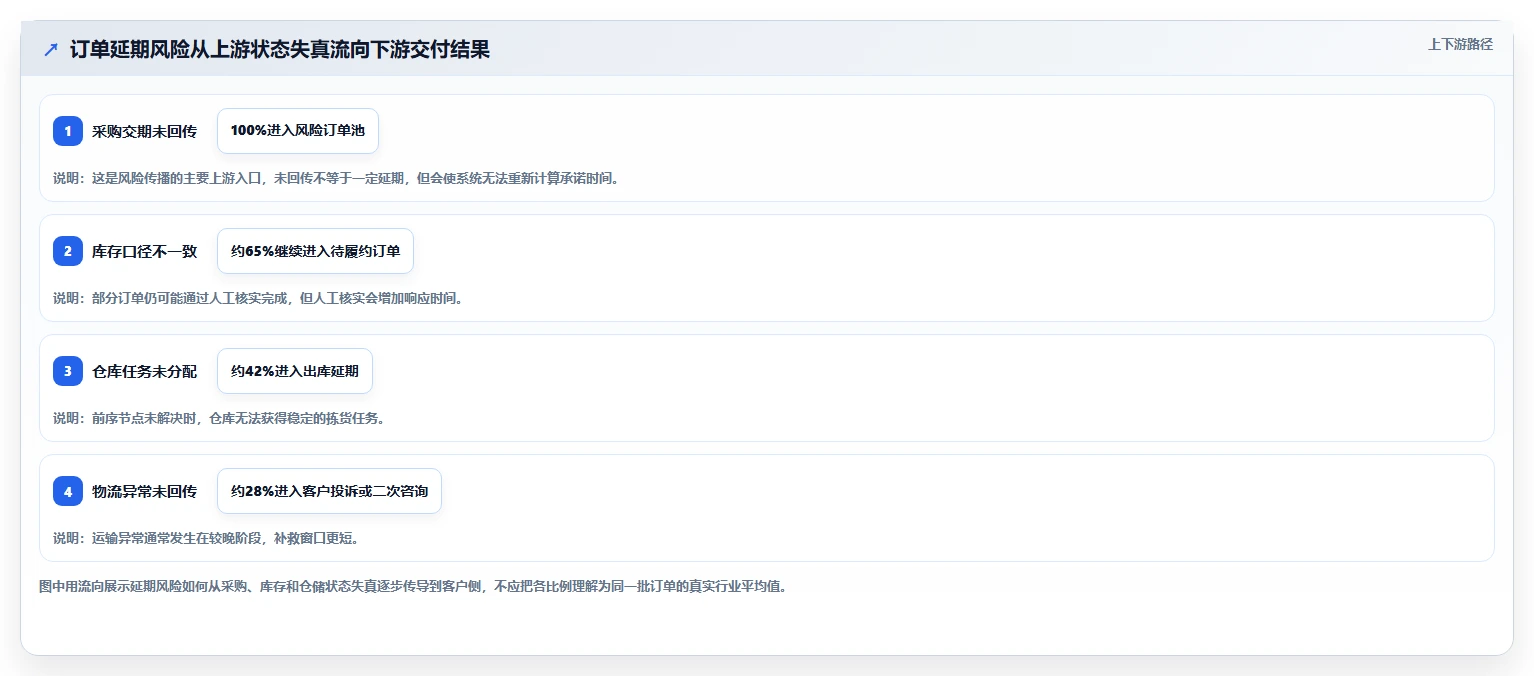The width and height of the screenshot is (1534, 676).
Task: Select the 100%进入风险订单池 pill
Action: [298, 131]
